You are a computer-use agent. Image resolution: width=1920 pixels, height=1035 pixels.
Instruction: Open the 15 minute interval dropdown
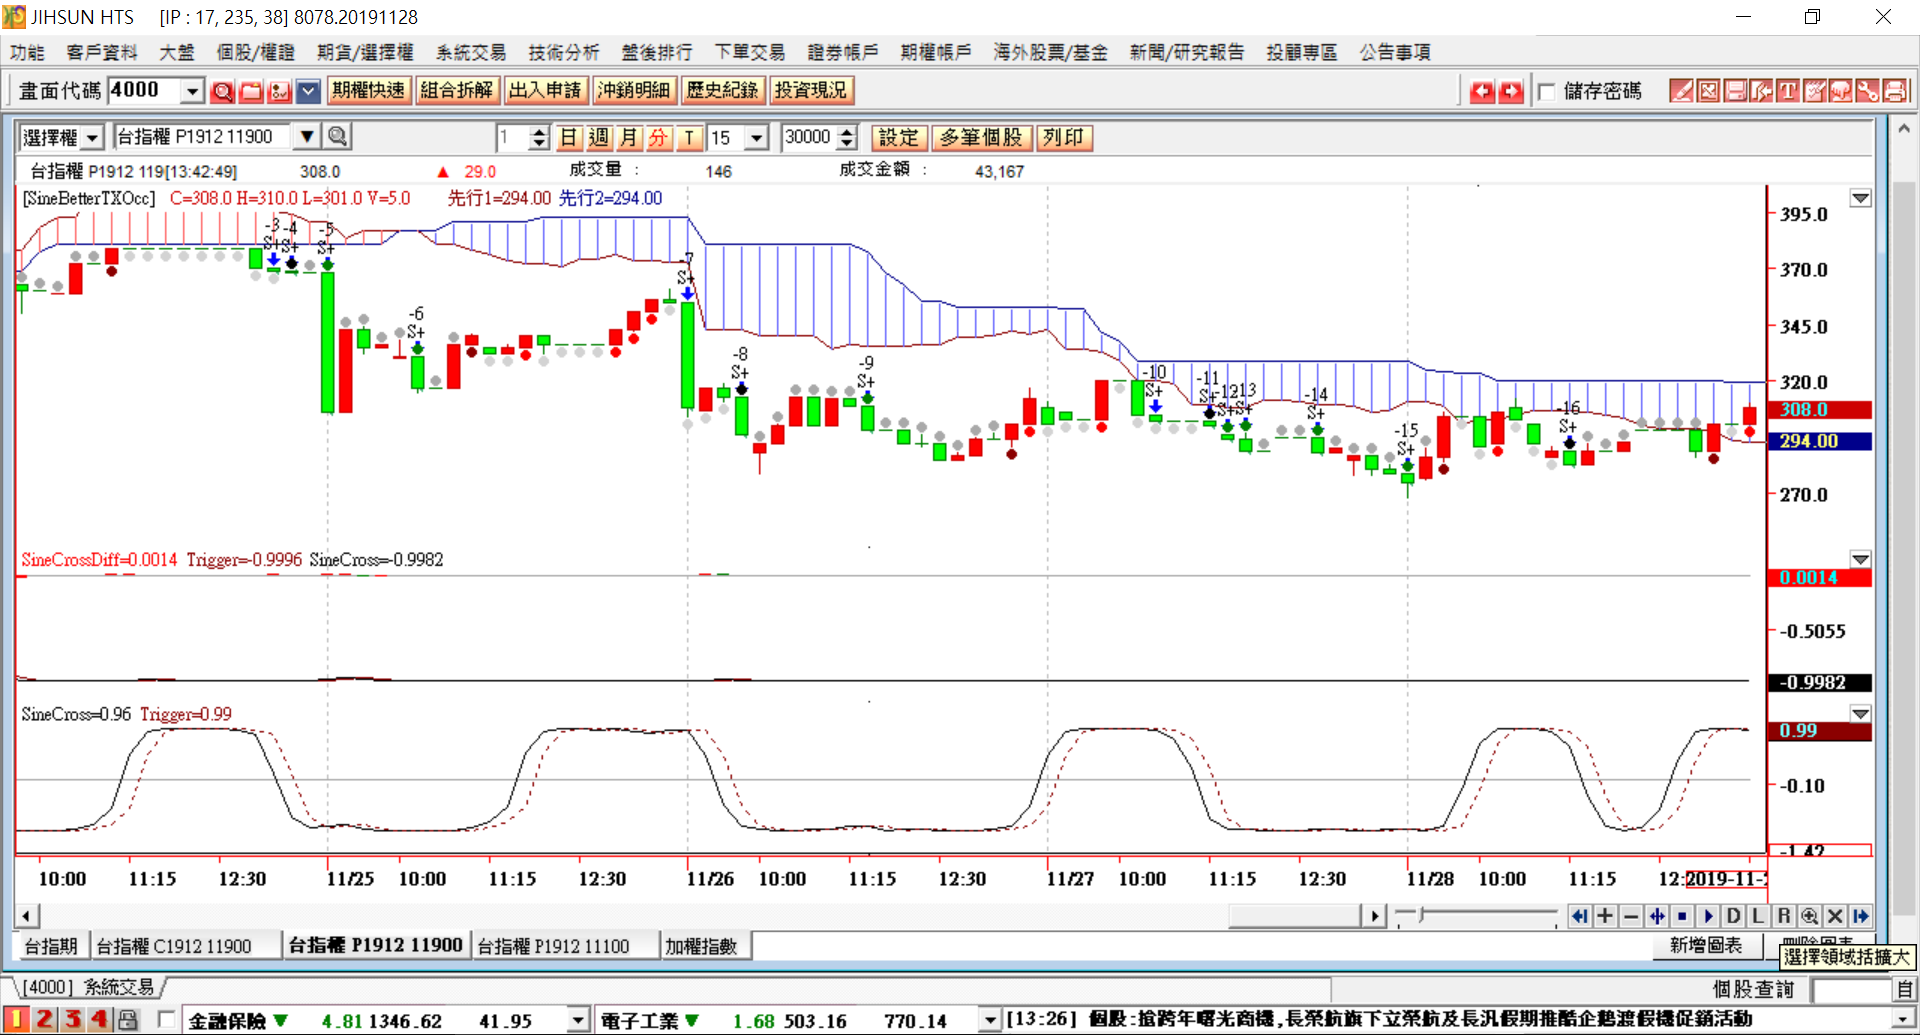click(757, 137)
